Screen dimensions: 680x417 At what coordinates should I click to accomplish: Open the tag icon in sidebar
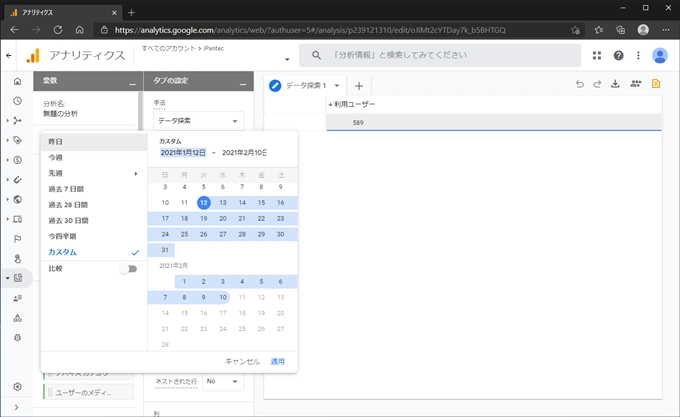click(17, 140)
